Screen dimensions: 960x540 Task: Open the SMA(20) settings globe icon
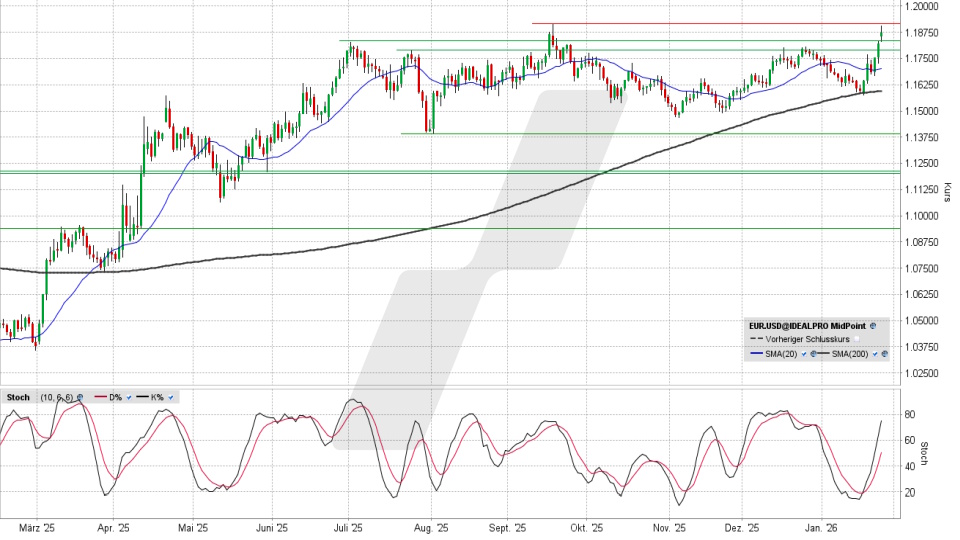click(x=812, y=354)
